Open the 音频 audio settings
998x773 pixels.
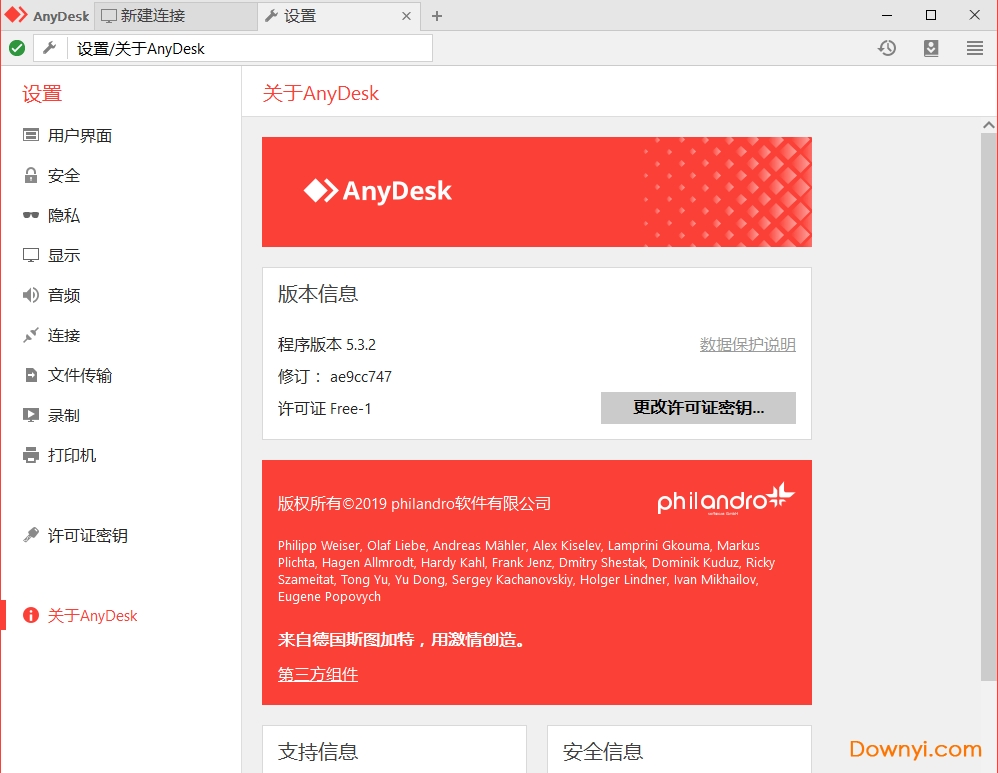(x=60, y=295)
